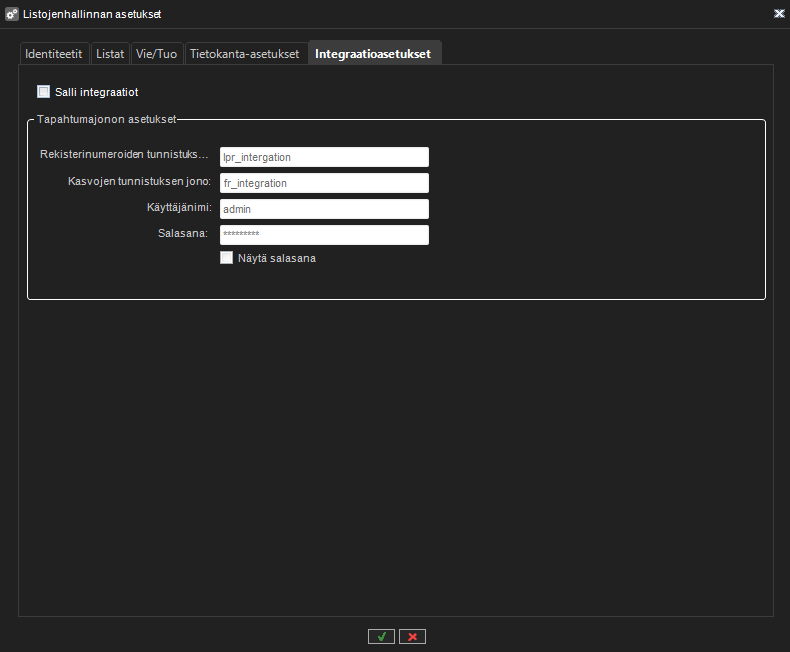Click into the Salasana password field

click(324, 234)
